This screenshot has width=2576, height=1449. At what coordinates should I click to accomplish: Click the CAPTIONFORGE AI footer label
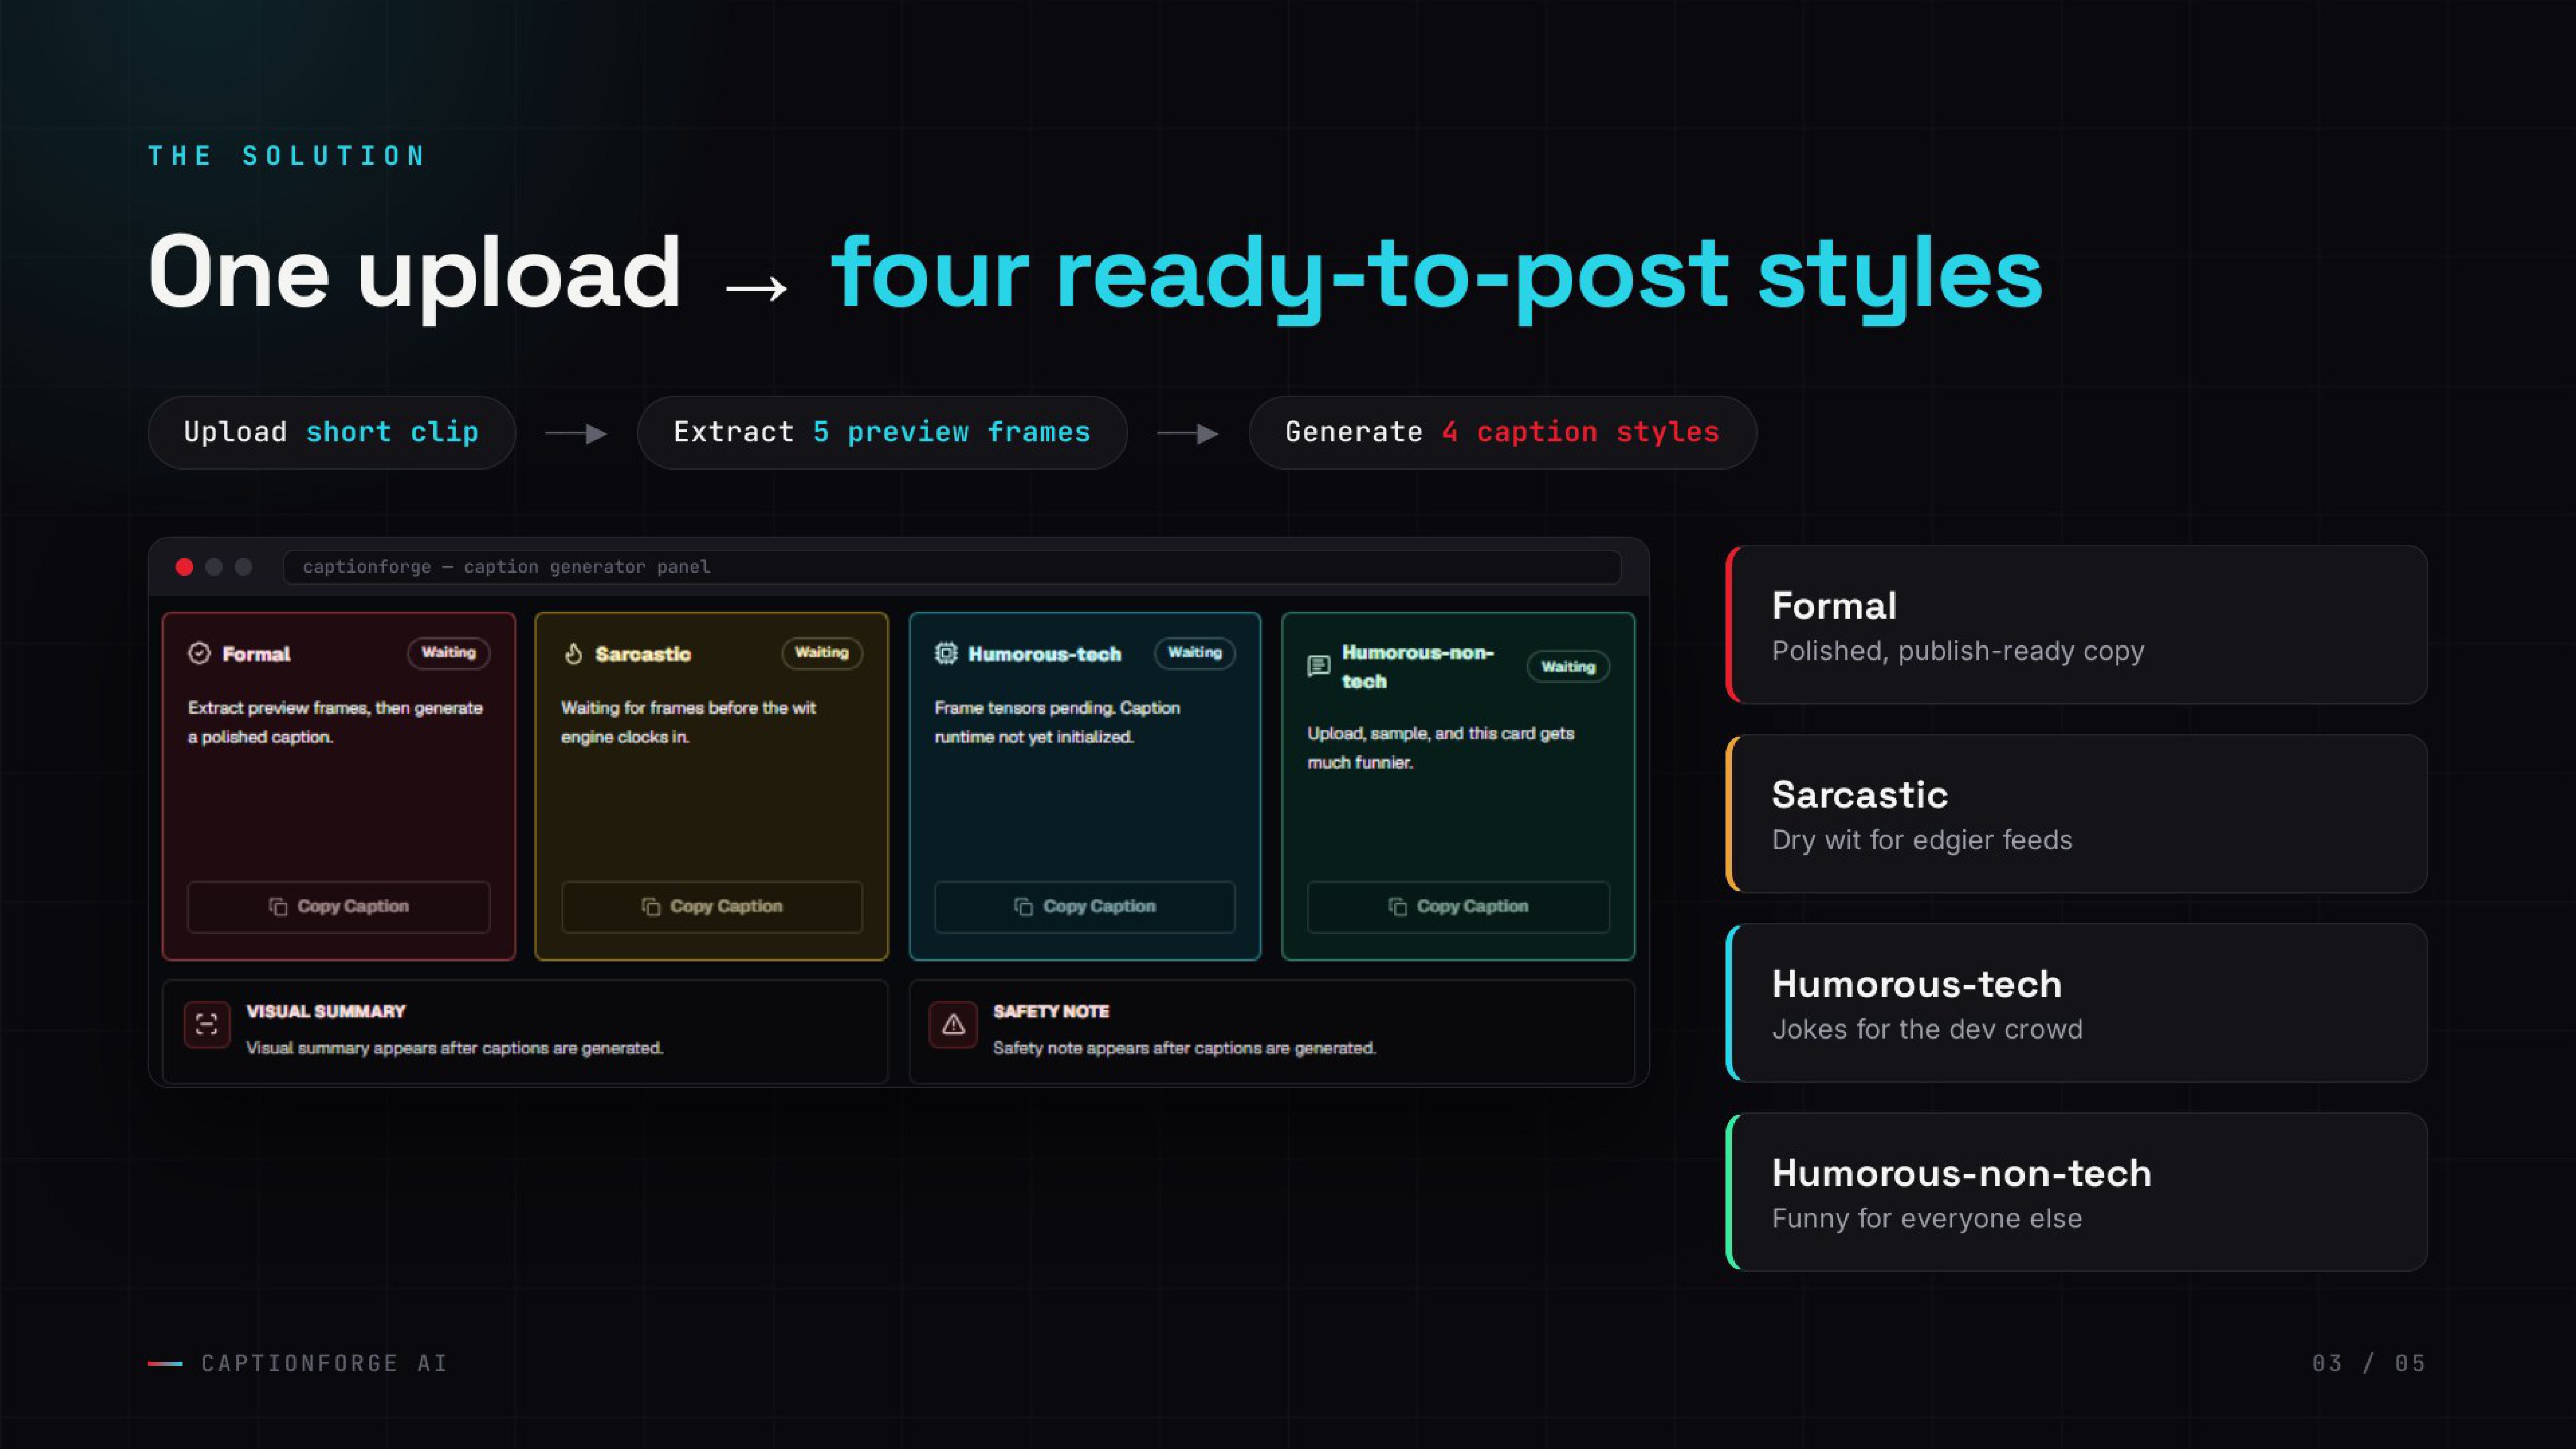coord(325,1363)
